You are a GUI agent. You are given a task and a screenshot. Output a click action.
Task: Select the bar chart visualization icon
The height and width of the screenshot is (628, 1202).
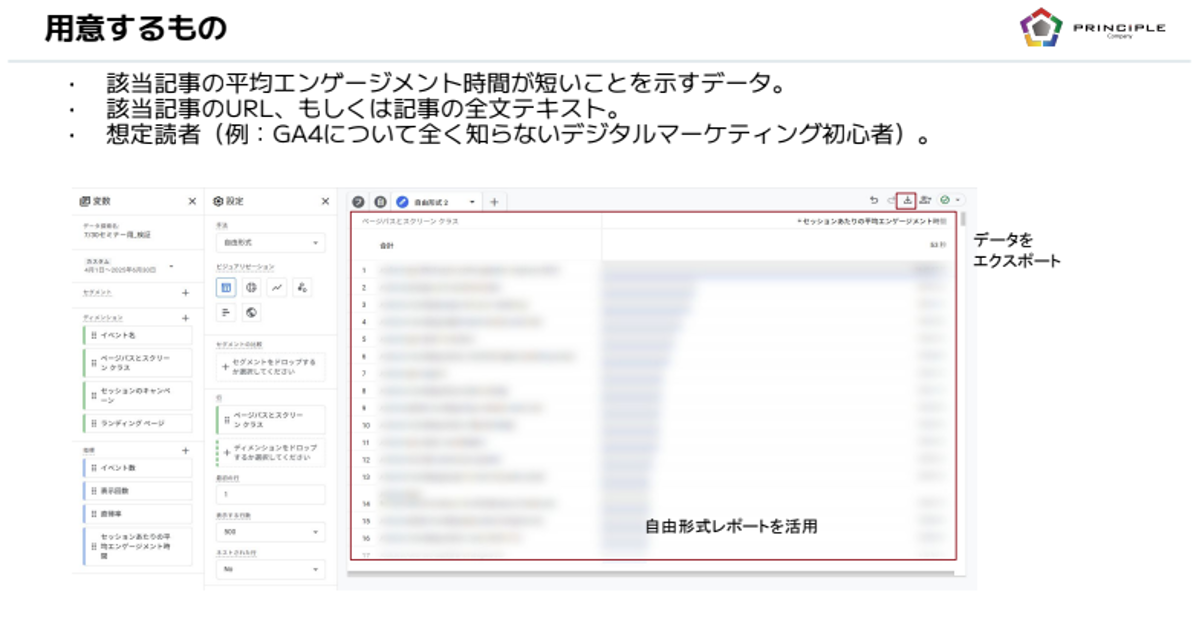[x=227, y=312]
